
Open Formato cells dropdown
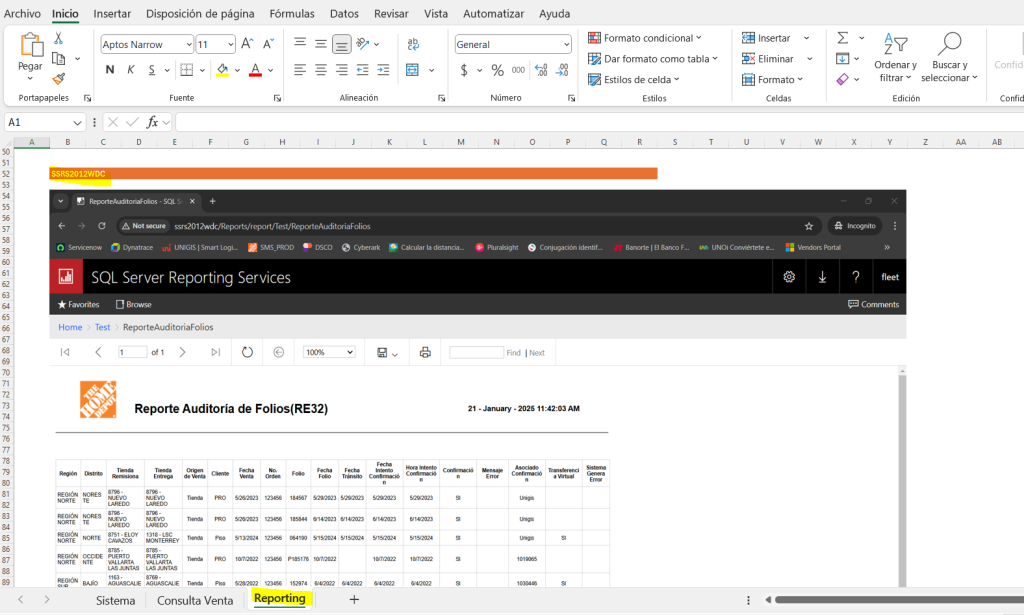[773, 80]
